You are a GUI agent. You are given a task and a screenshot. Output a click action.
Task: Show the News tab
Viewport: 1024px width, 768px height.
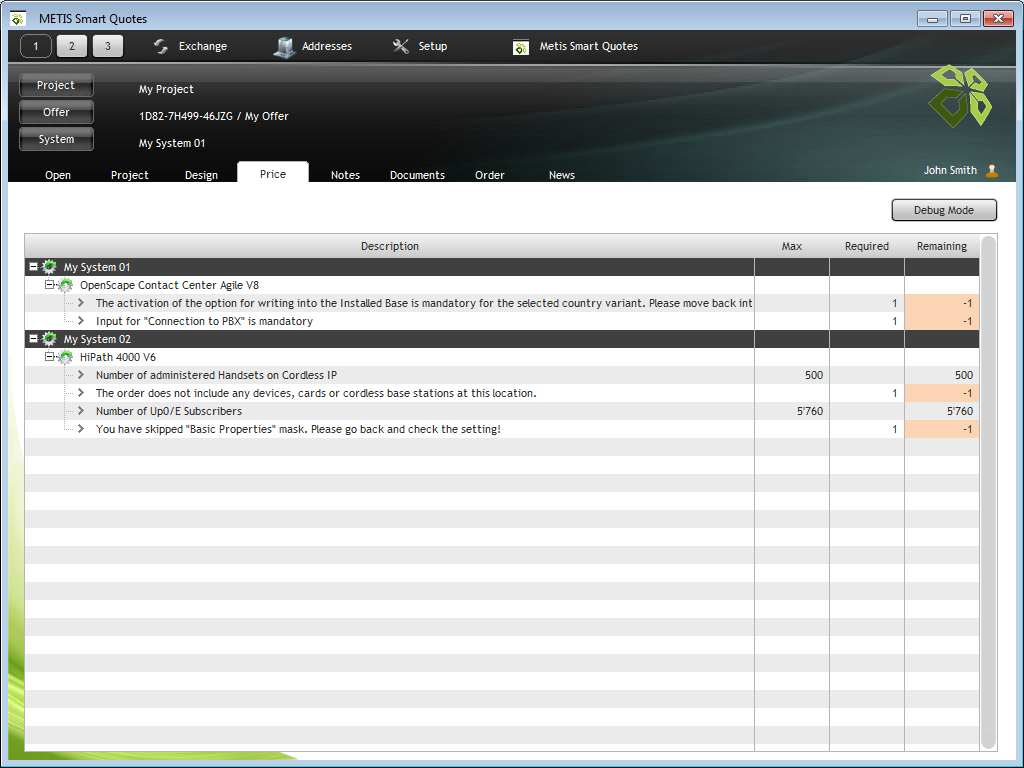(562, 175)
